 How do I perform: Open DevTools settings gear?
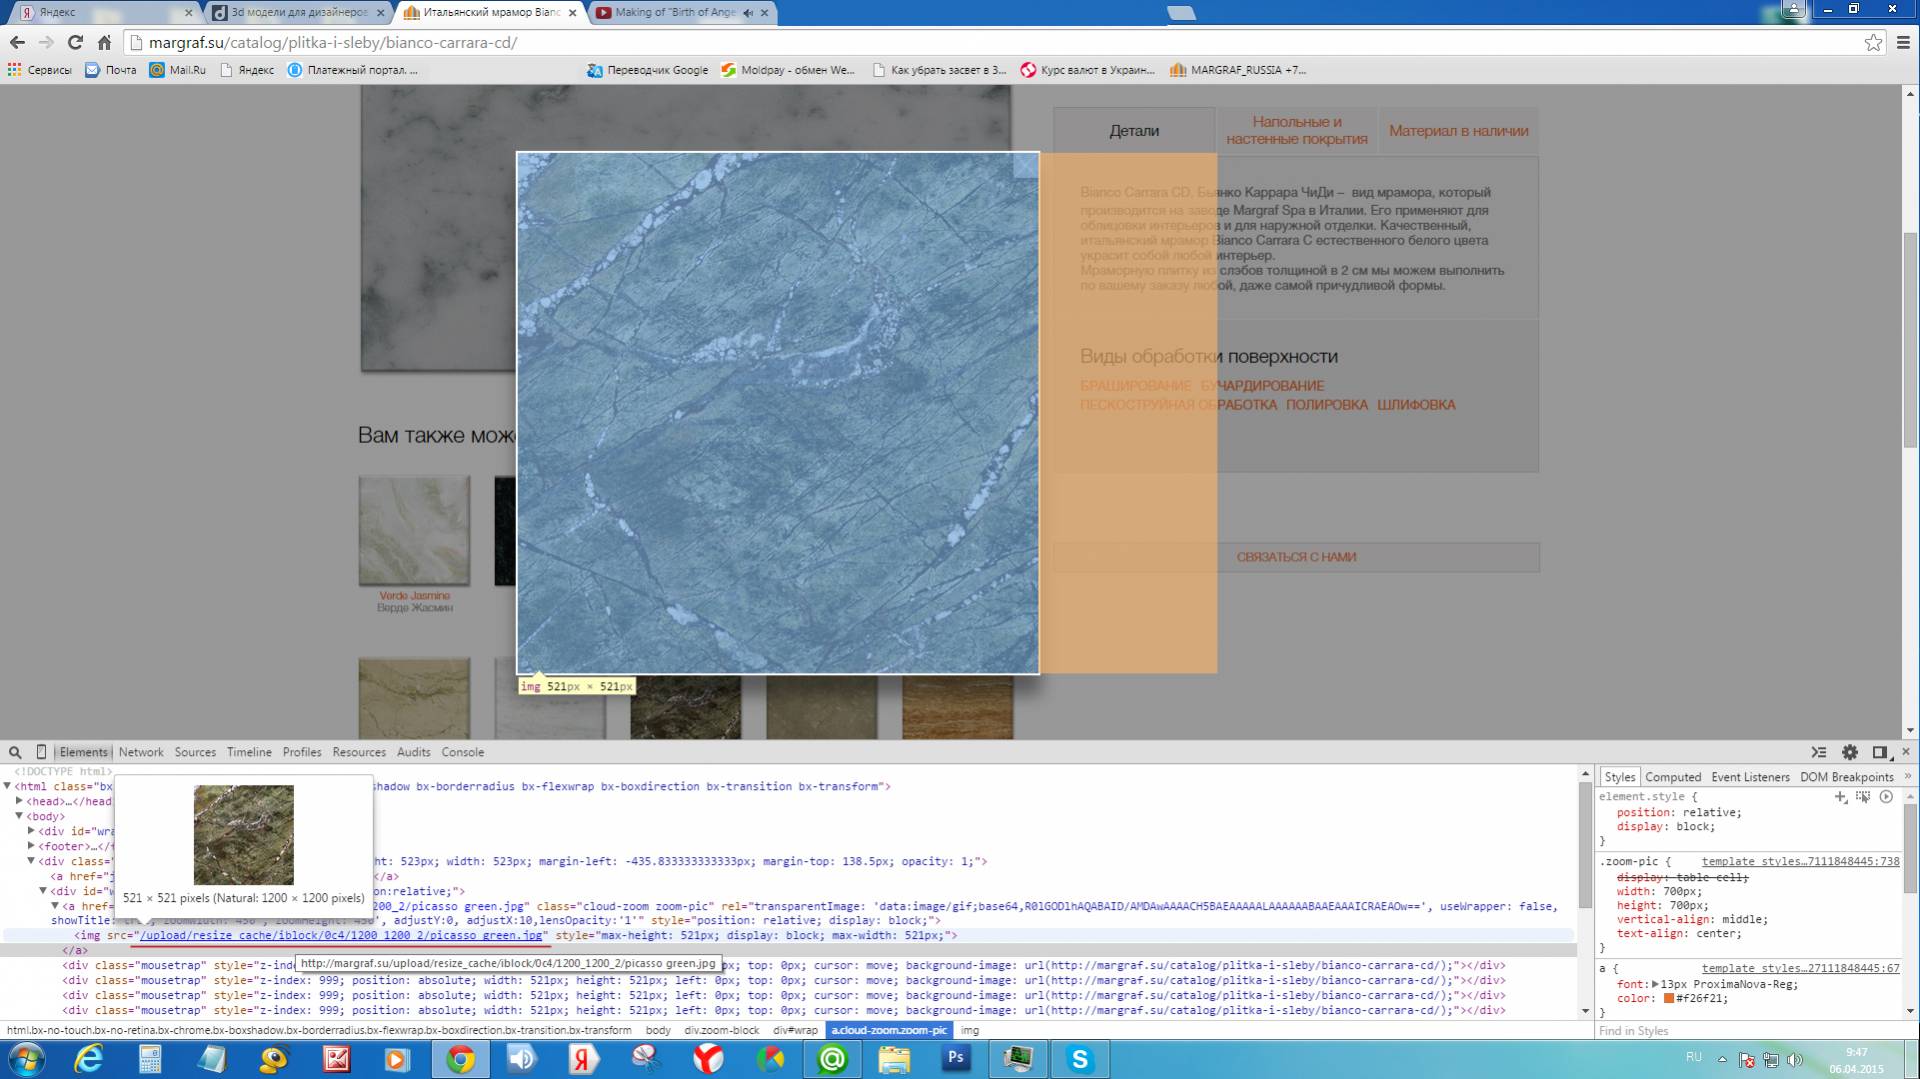point(1850,752)
